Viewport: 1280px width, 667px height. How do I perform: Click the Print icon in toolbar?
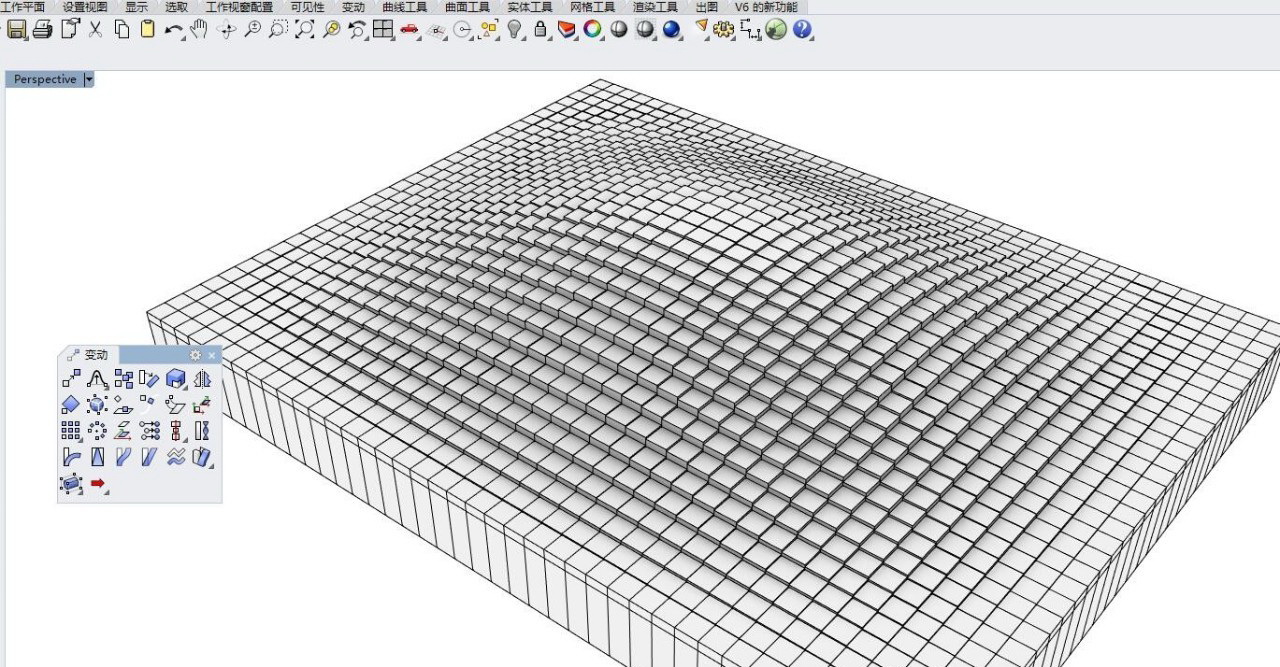point(42,30)
